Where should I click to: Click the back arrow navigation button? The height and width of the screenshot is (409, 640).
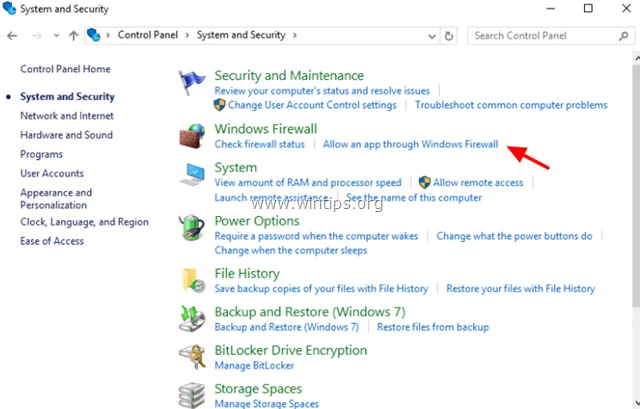[12, 36]
